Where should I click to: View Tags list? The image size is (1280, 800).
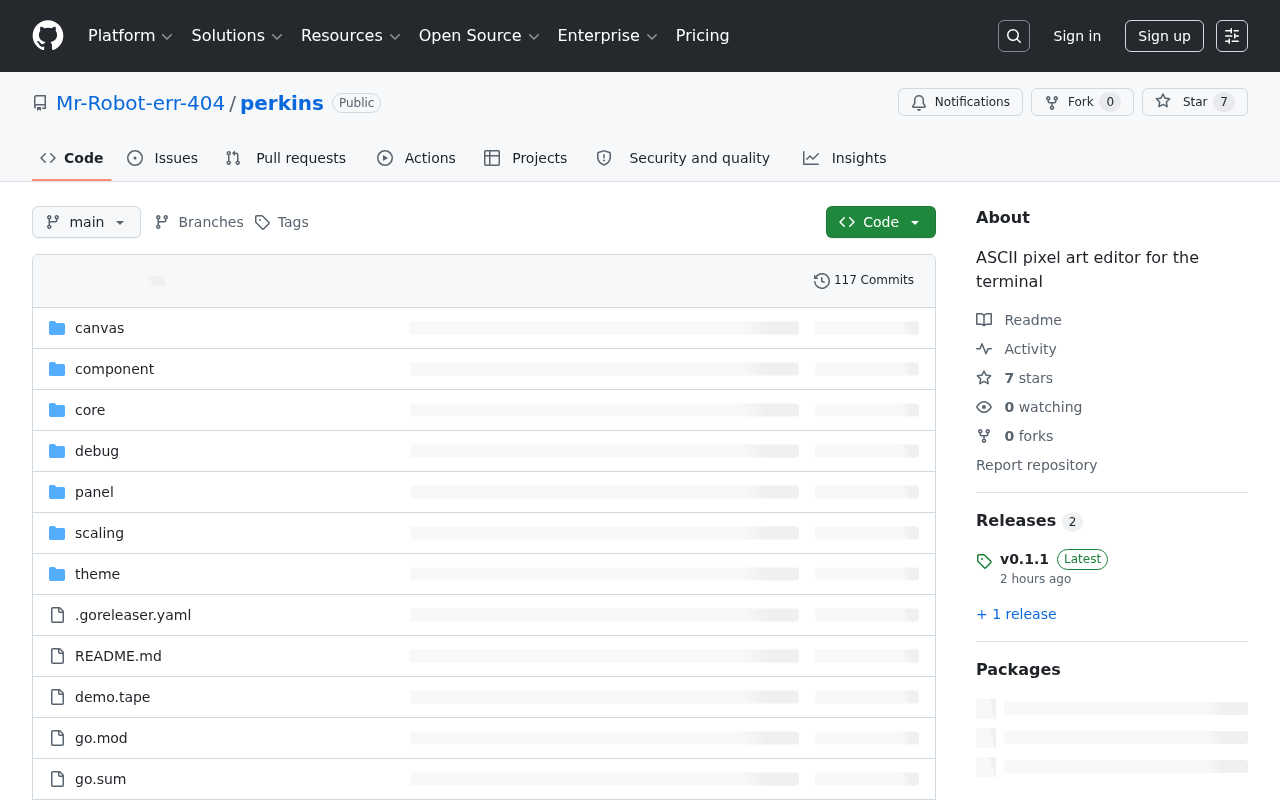click(x=282, y=222)
